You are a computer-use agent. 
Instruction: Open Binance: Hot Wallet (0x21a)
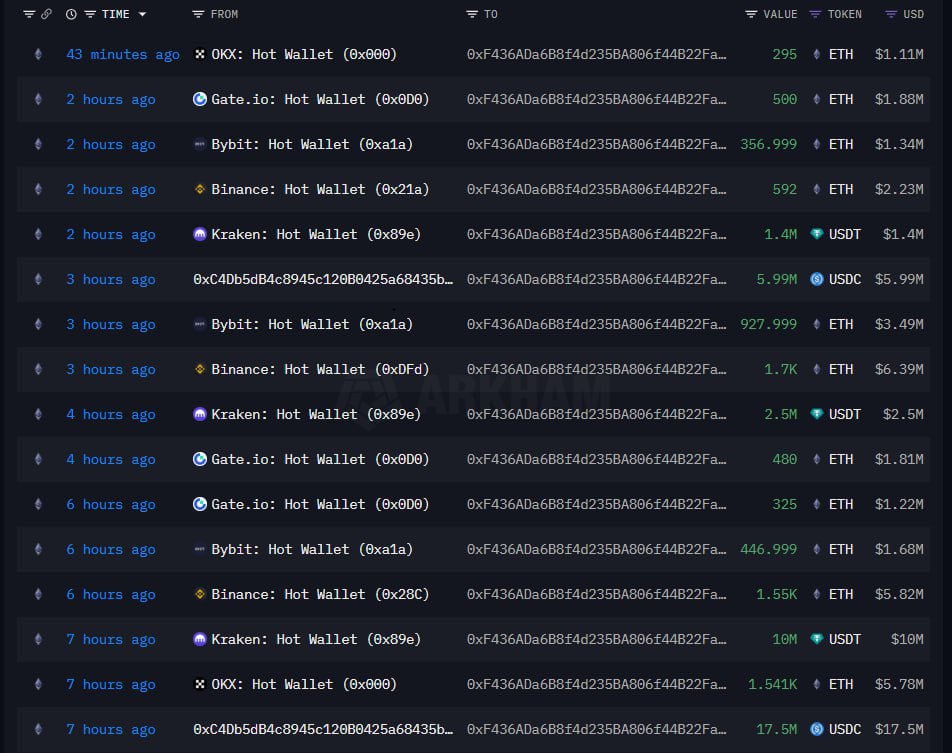tap(320, 189)
